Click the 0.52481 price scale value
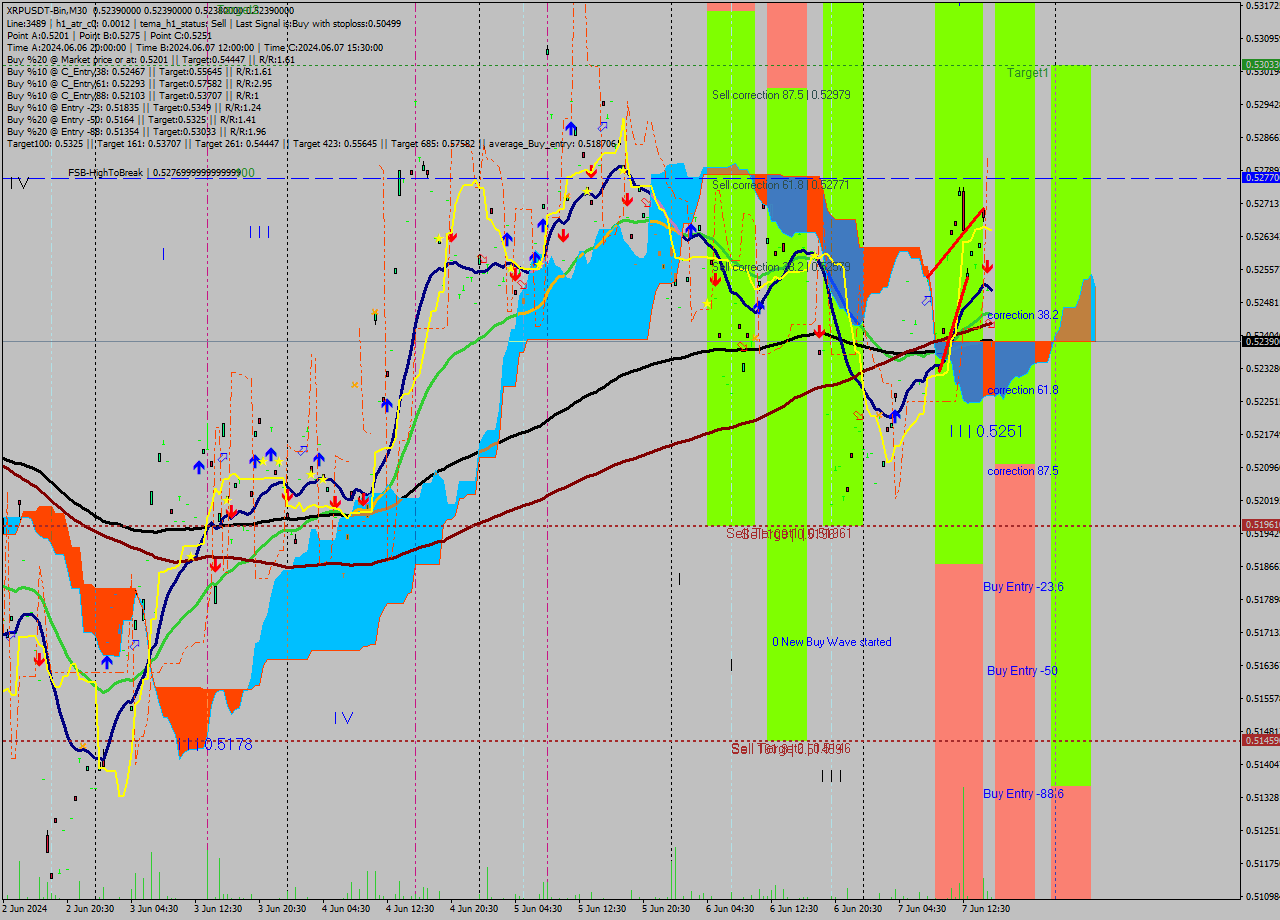 click(x=1262, y=302)
